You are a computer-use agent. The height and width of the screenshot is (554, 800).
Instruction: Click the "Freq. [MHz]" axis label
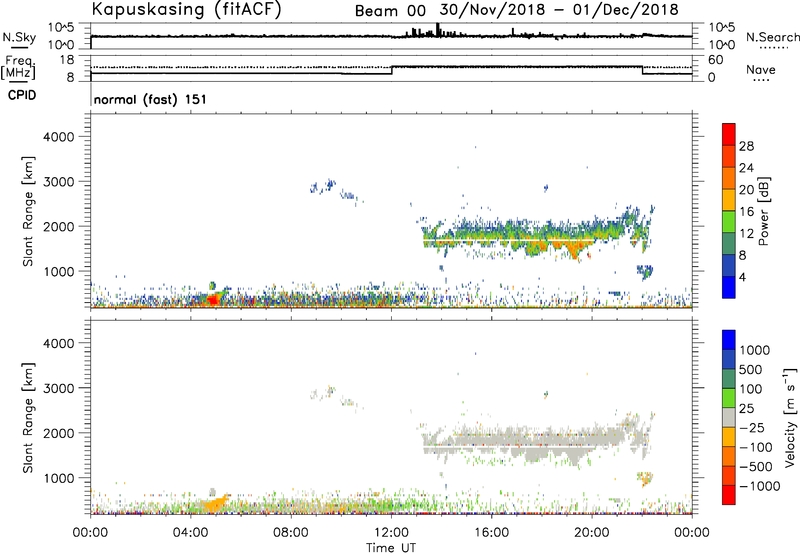point(19,67)
